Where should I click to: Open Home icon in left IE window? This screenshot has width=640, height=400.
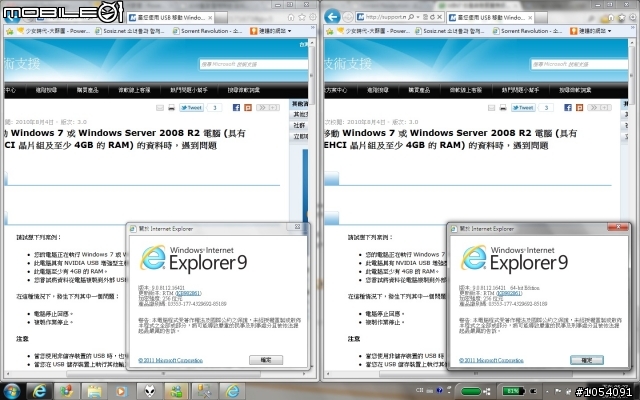point(291,18)
